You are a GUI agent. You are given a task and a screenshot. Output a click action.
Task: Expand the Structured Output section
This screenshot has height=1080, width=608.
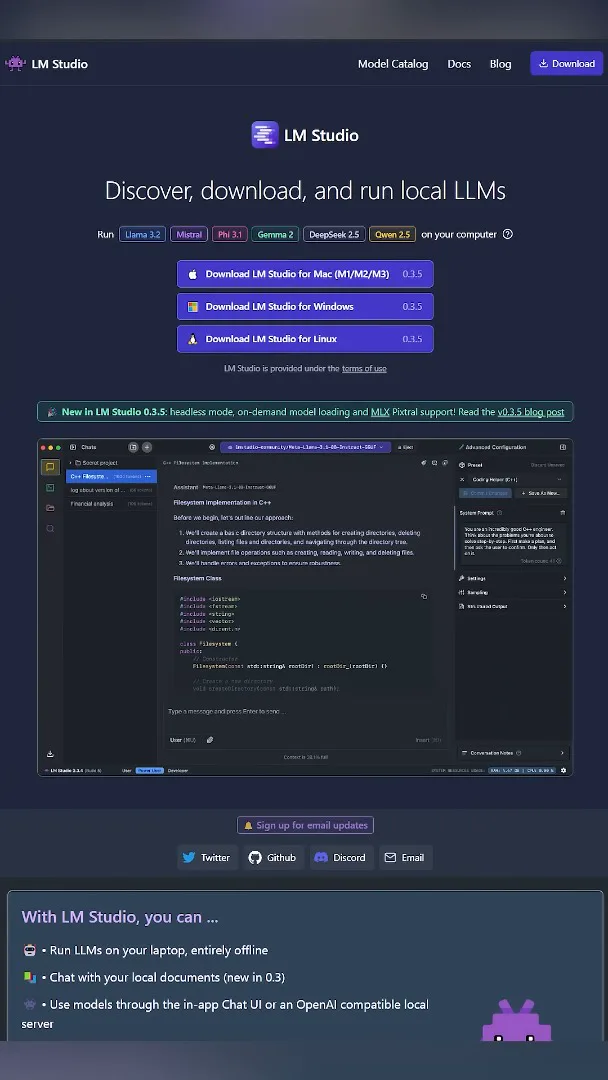(x=512, y=606)
